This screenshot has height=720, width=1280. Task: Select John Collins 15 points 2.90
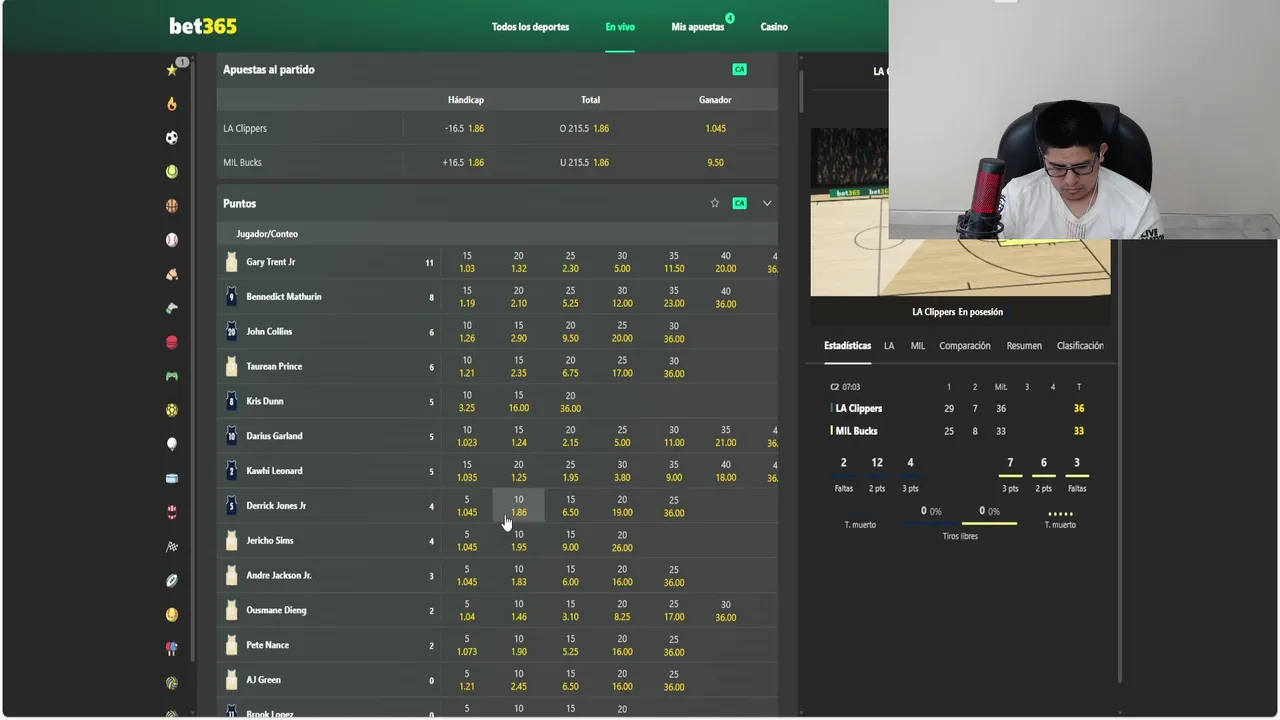coord(518,332)
